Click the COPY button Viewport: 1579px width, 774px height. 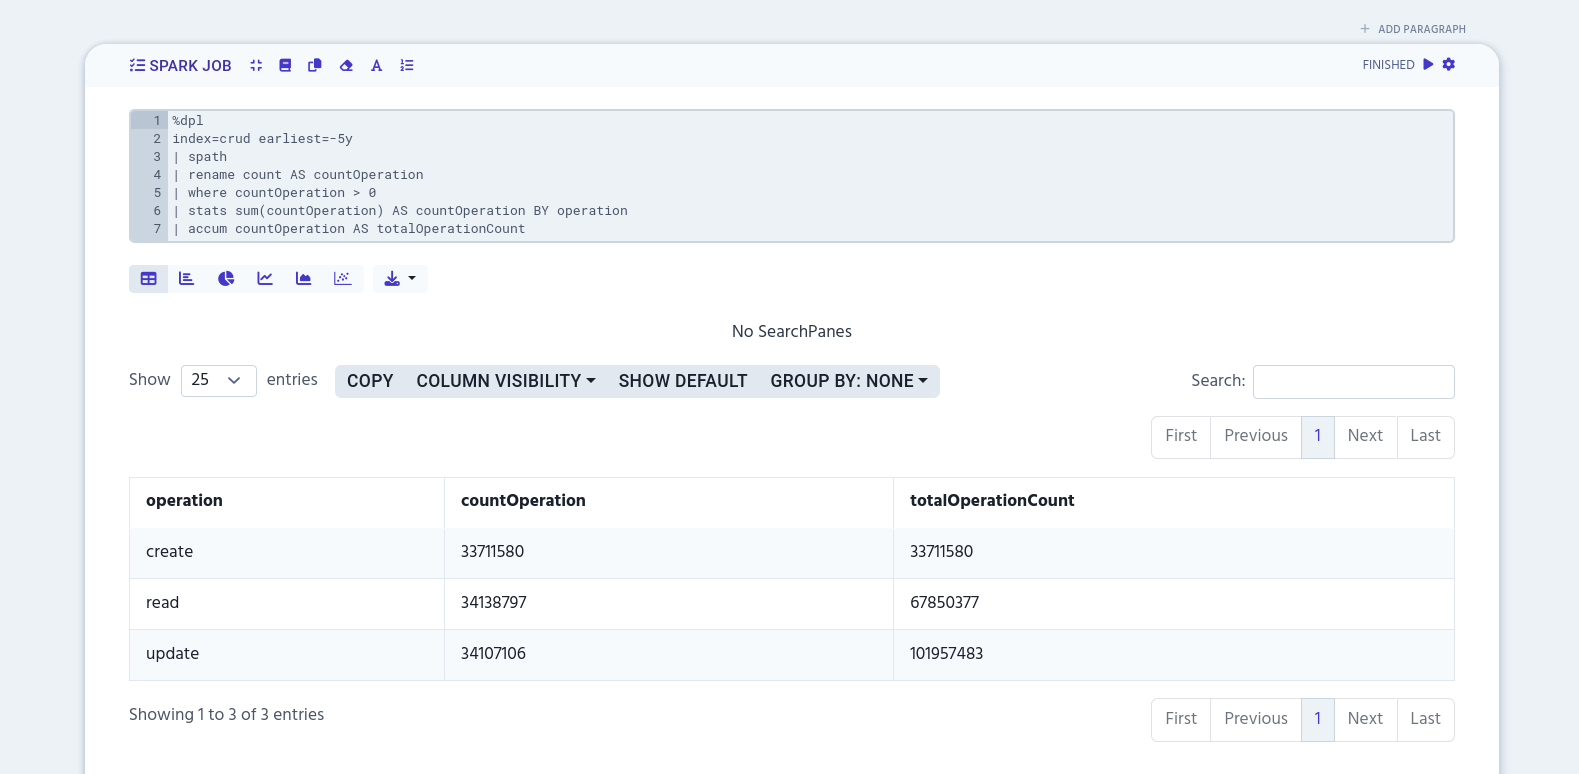coord(370,381)
